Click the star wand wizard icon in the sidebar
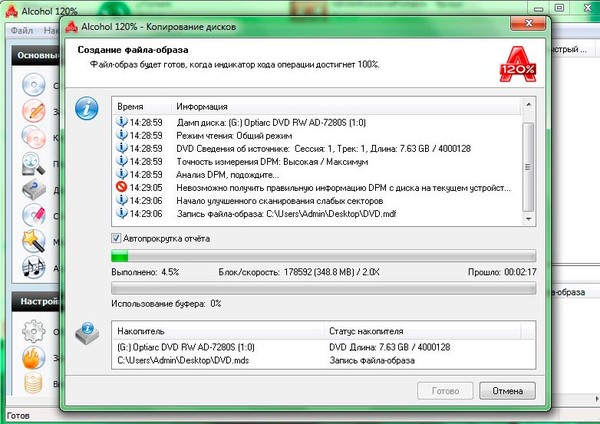This screenshot has height=424, width=600. click(x=34, y=241)
